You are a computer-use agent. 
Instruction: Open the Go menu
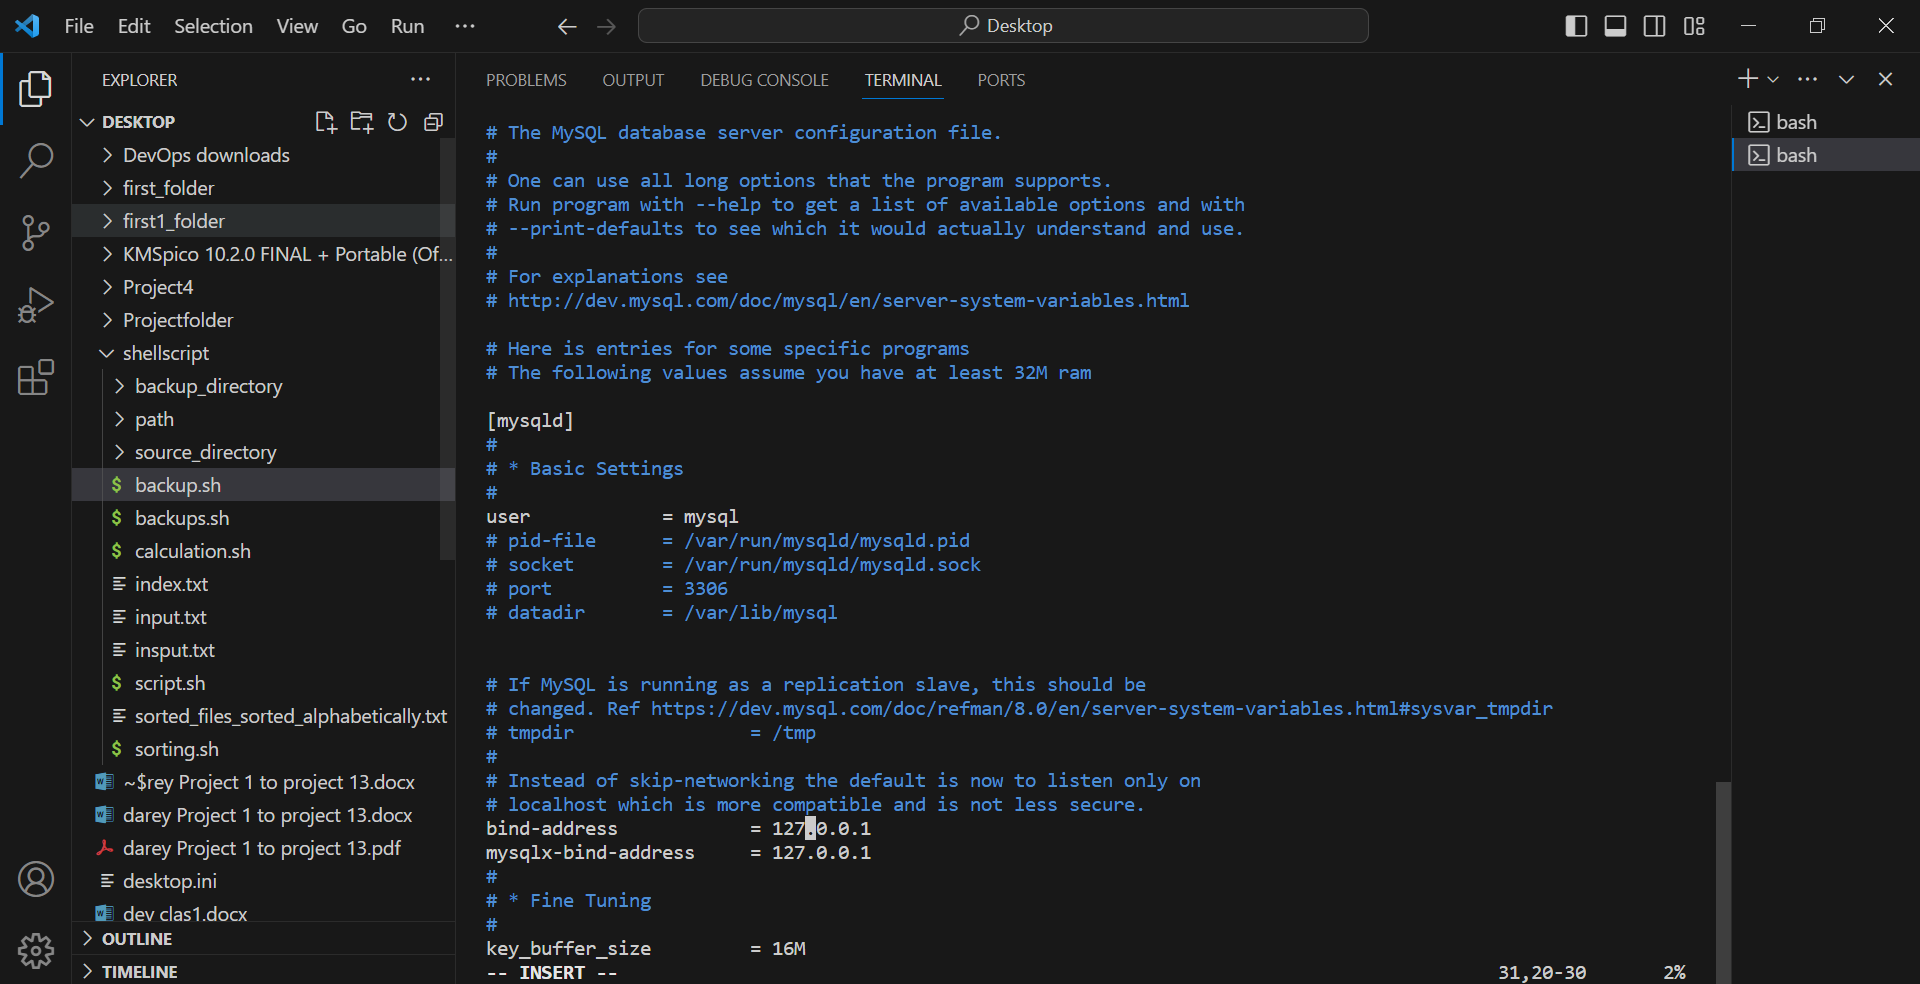[x=353, y=26]
